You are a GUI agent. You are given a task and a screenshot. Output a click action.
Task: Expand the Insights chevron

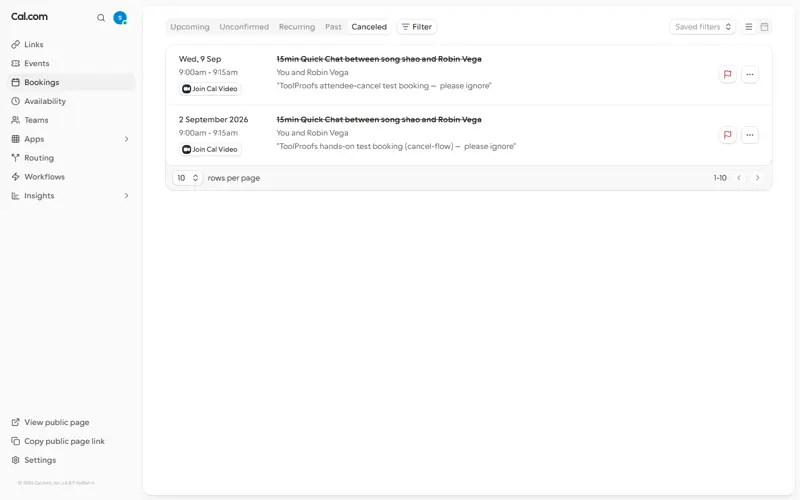click(127, 195)
